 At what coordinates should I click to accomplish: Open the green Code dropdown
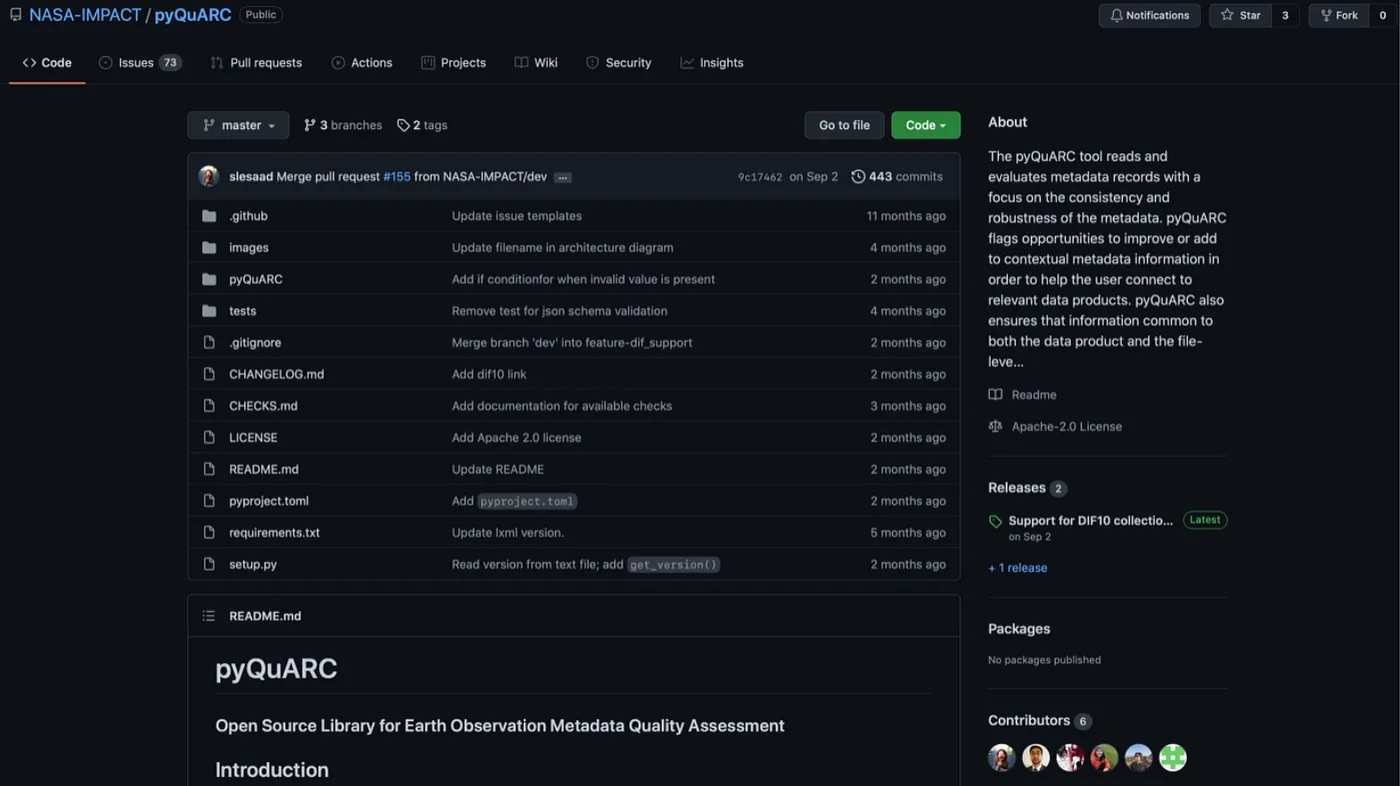(926, 125)
